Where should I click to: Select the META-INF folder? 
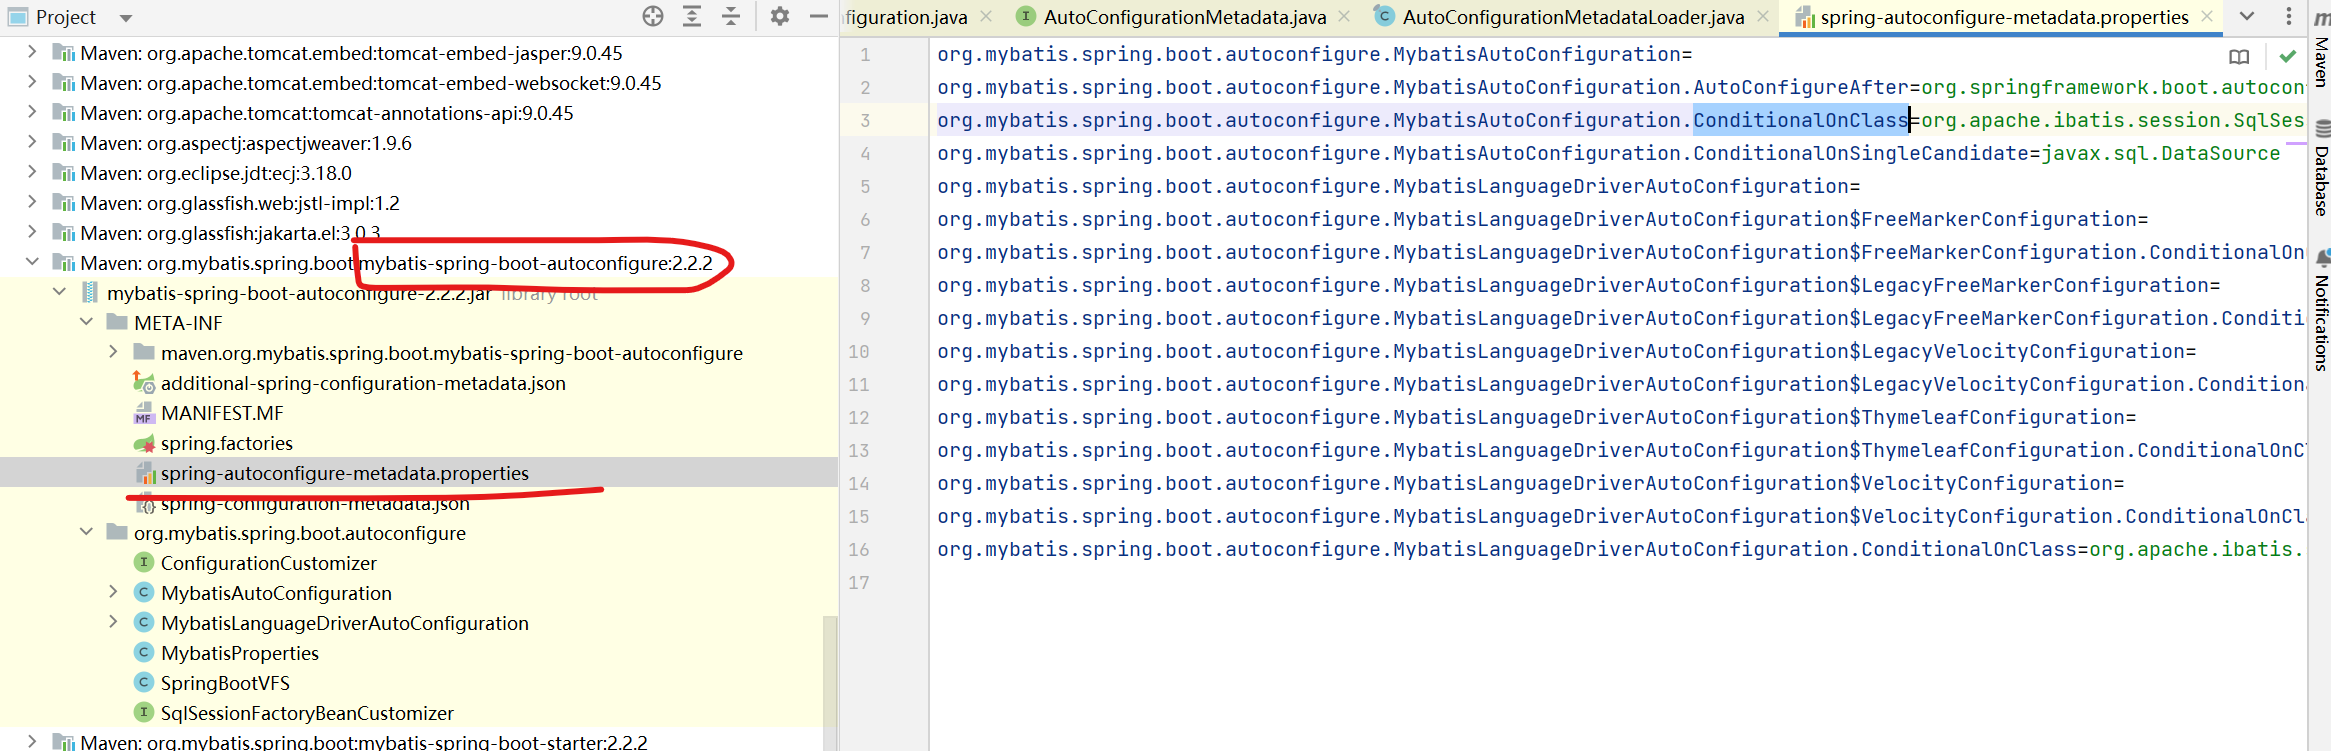(178, 323)
